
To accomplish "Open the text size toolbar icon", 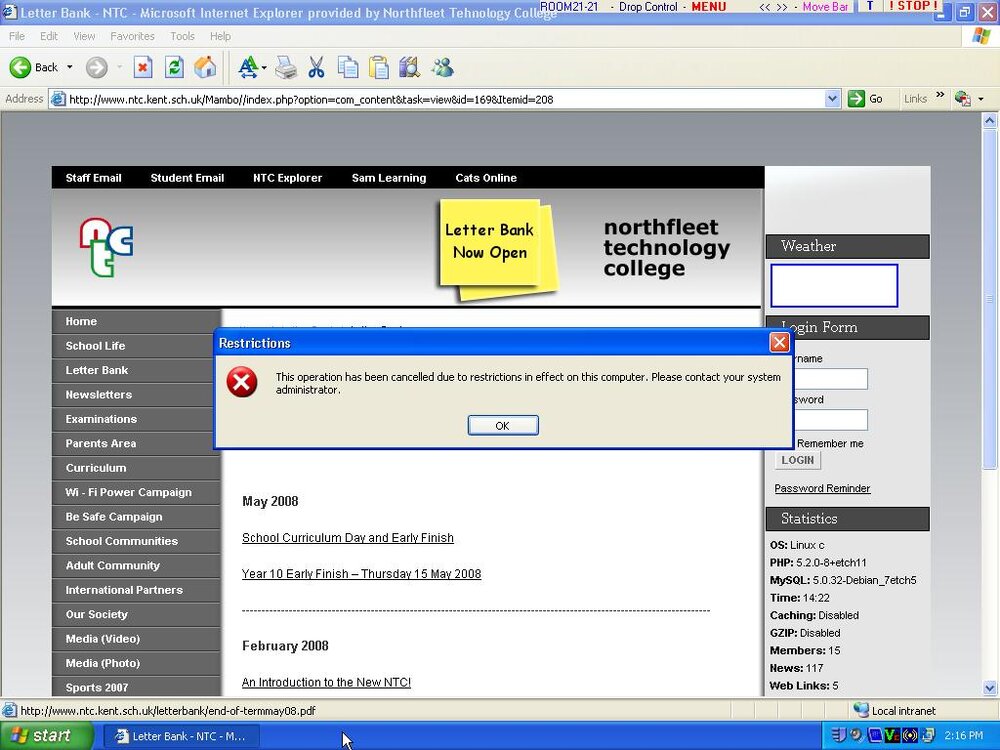I will 248,67.
